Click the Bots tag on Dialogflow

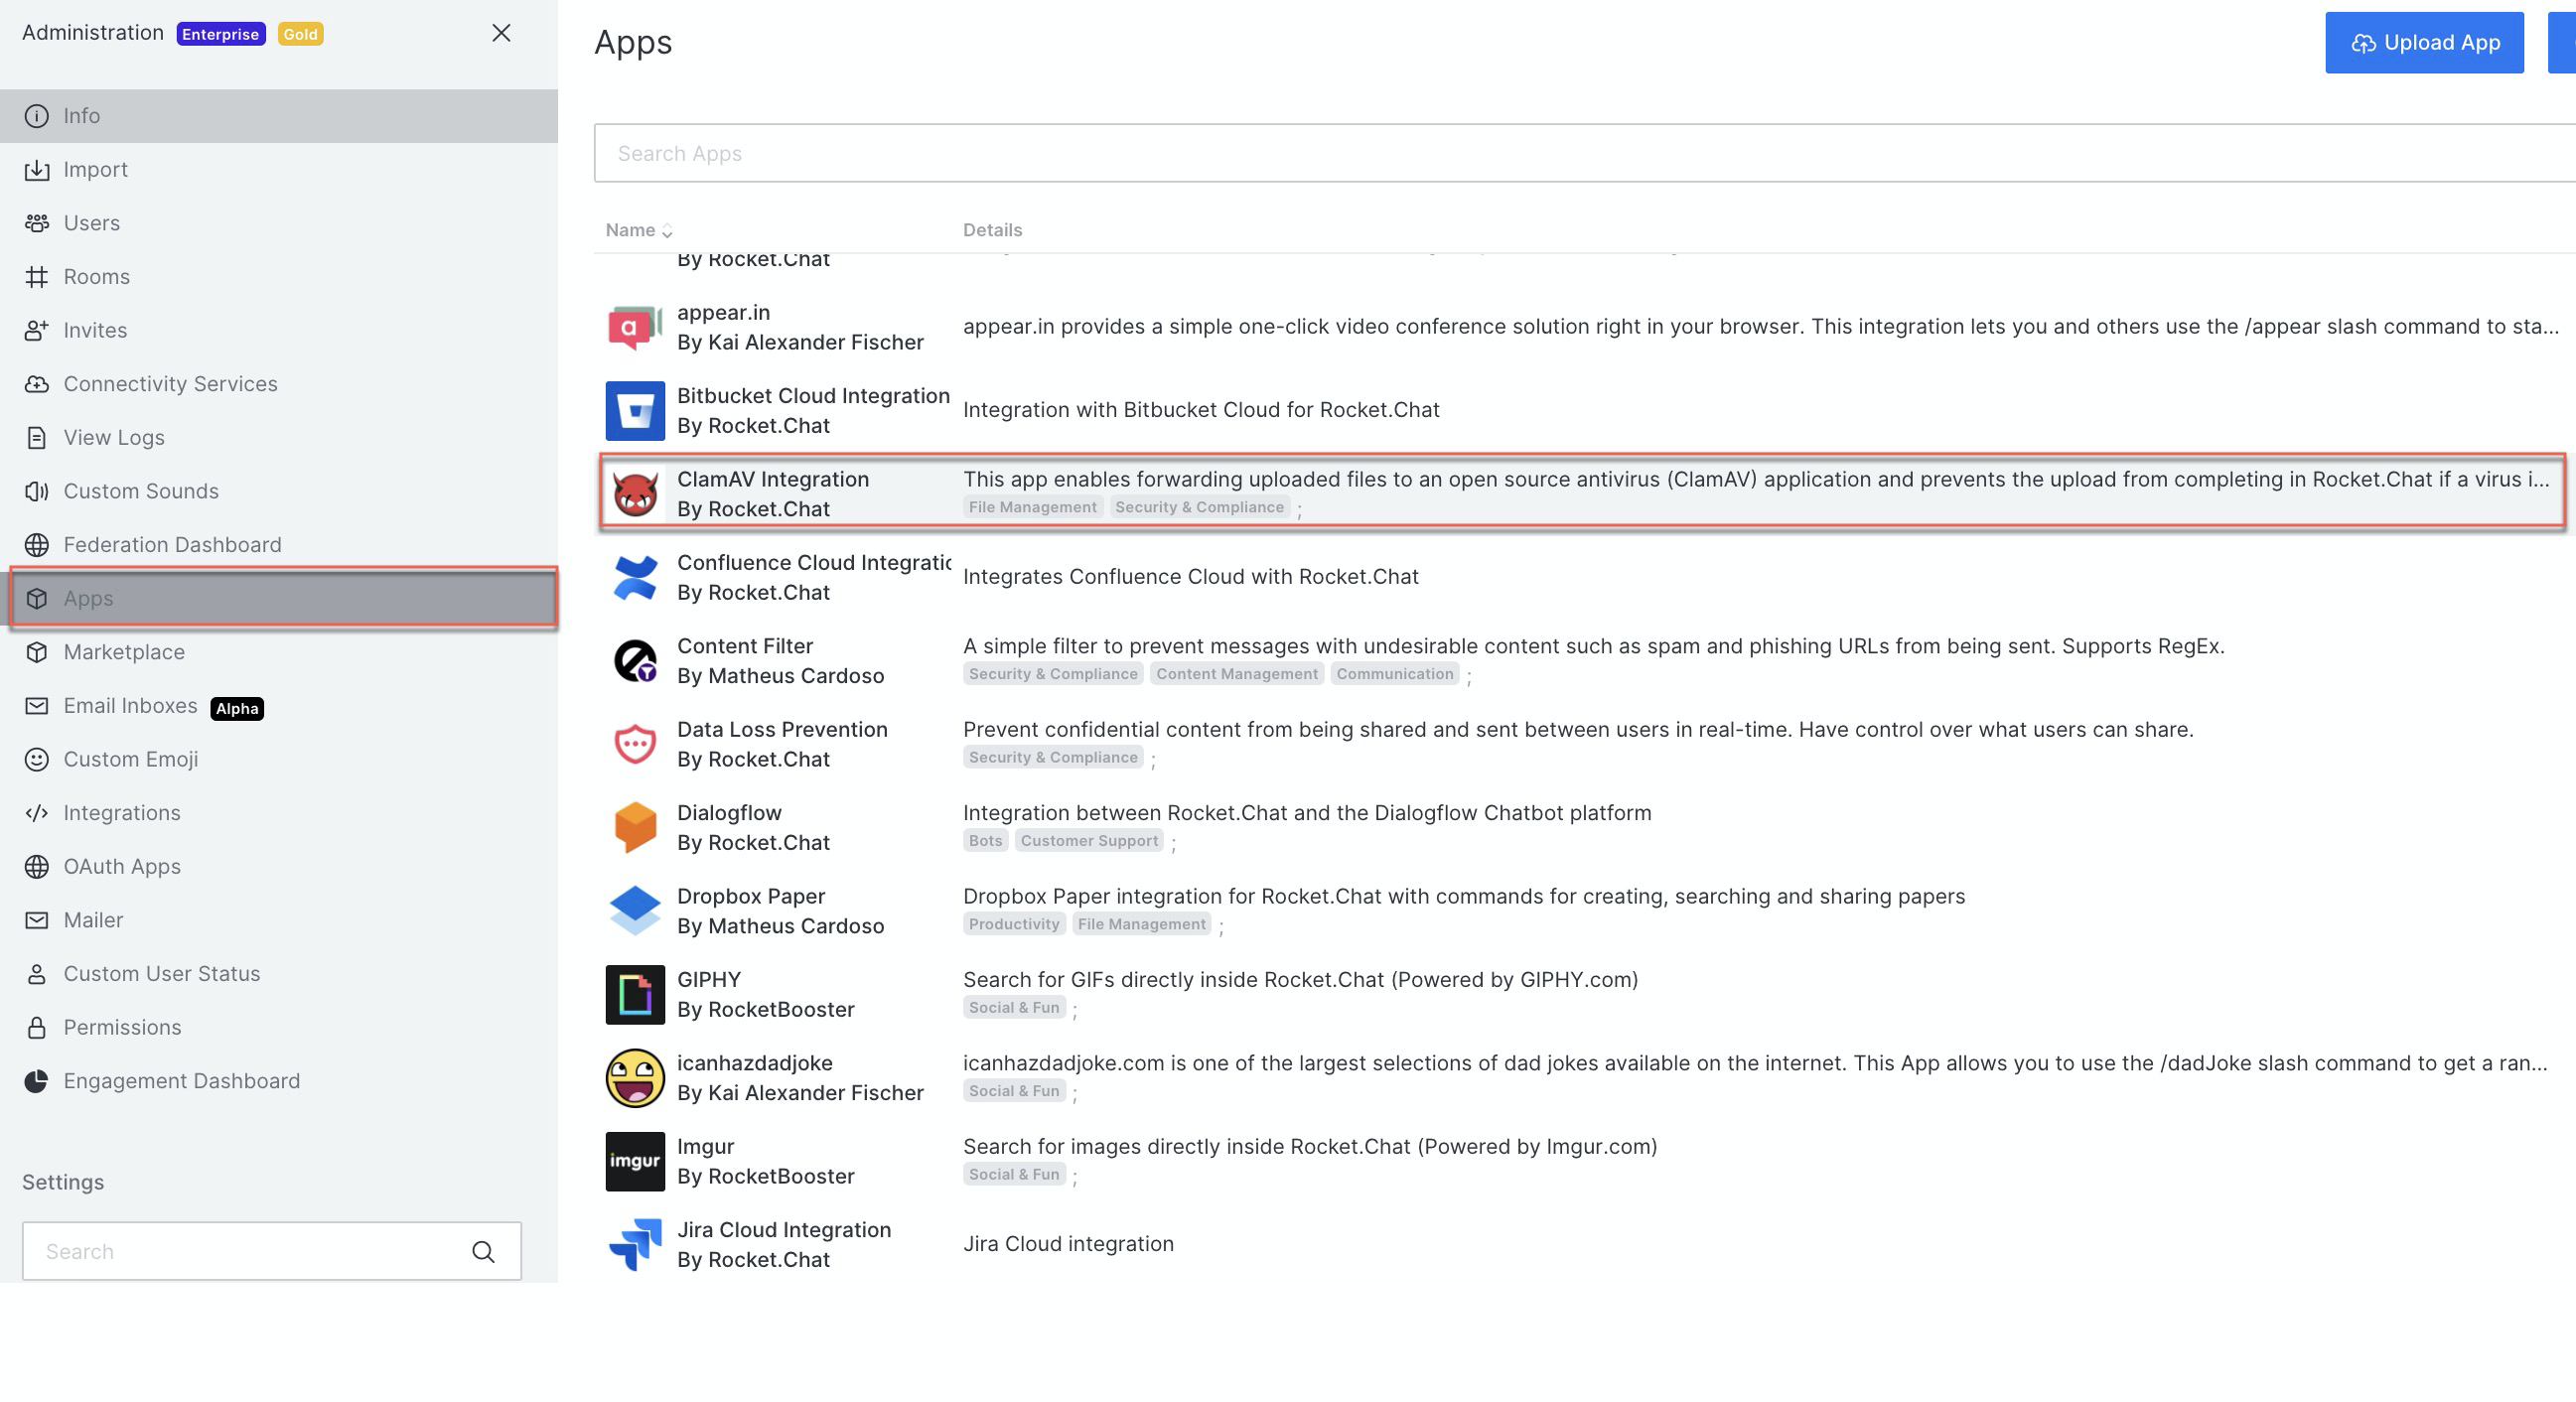coord(985,842)
